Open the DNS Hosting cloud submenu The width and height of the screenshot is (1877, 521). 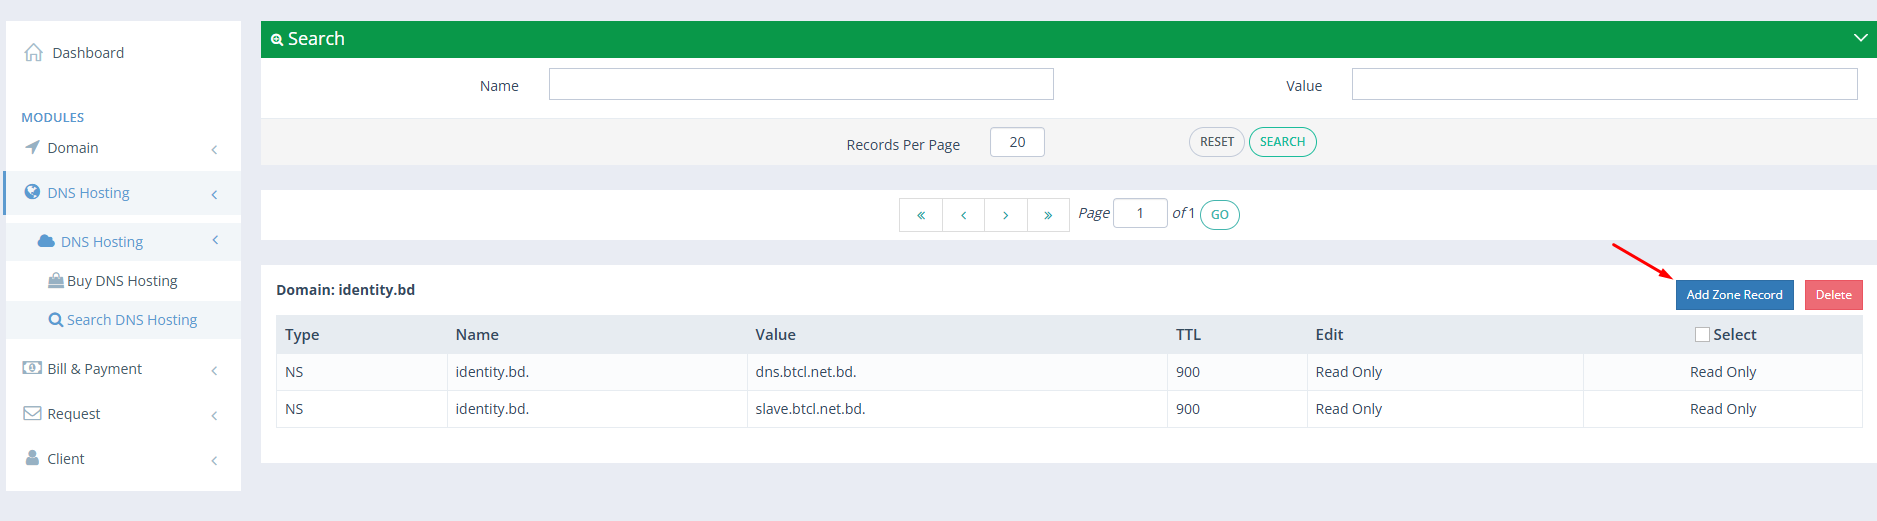point(102,242)
